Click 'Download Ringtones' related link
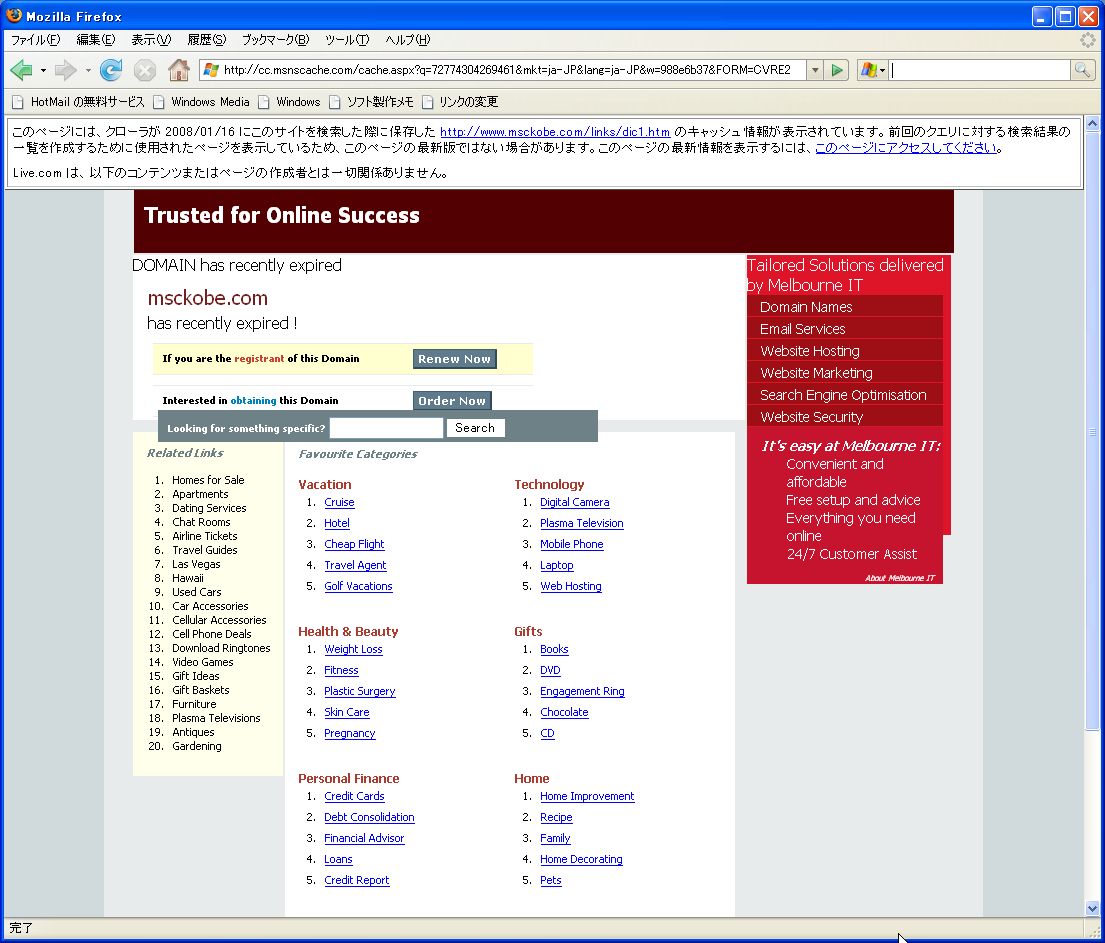1105x943 pixels. pyautogui.click(x=221, y=648)
